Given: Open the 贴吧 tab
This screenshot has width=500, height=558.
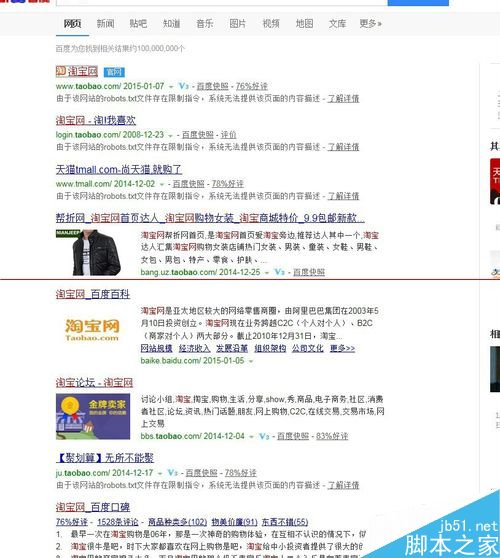Looking at the screenshot, I should click(138, 23).
